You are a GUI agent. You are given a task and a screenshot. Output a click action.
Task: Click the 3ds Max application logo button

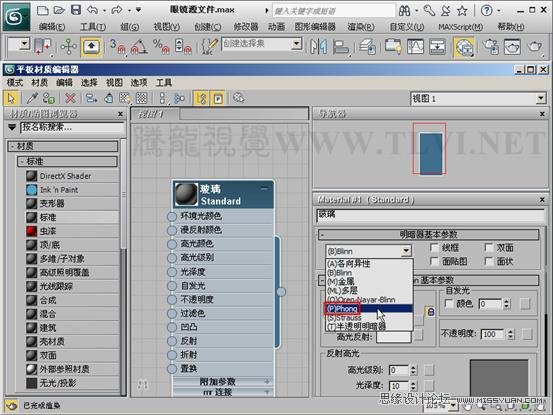pos(16,17)
